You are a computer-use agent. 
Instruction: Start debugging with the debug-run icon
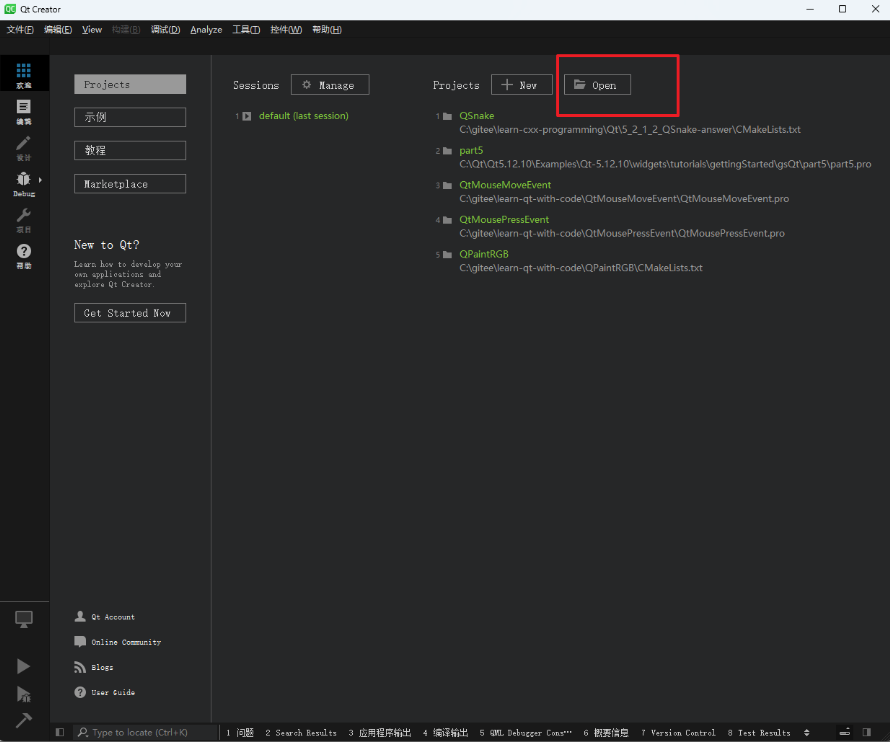pyautogui.click(x=23, y=693)
